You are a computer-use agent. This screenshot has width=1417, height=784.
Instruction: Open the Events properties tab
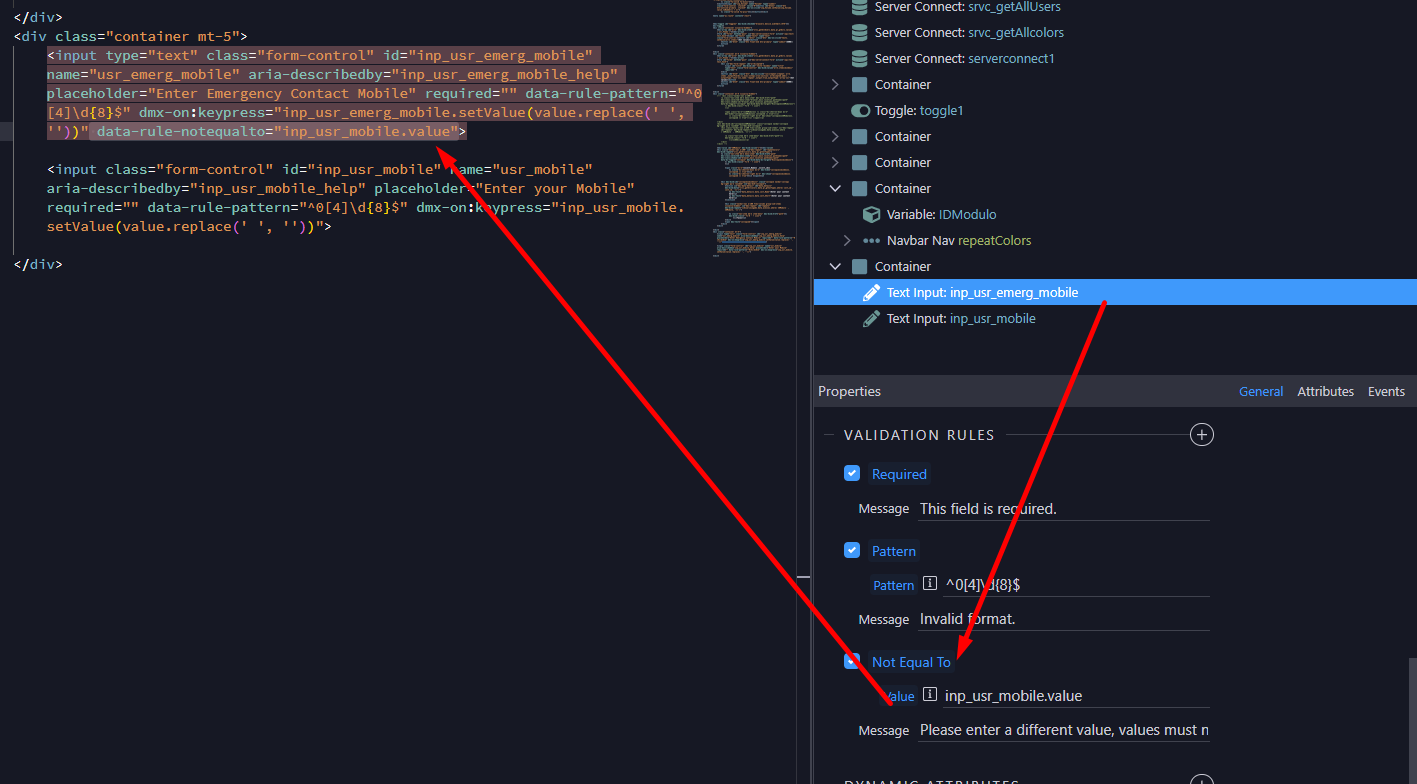pyautogui.click(x=1386, y=392)
